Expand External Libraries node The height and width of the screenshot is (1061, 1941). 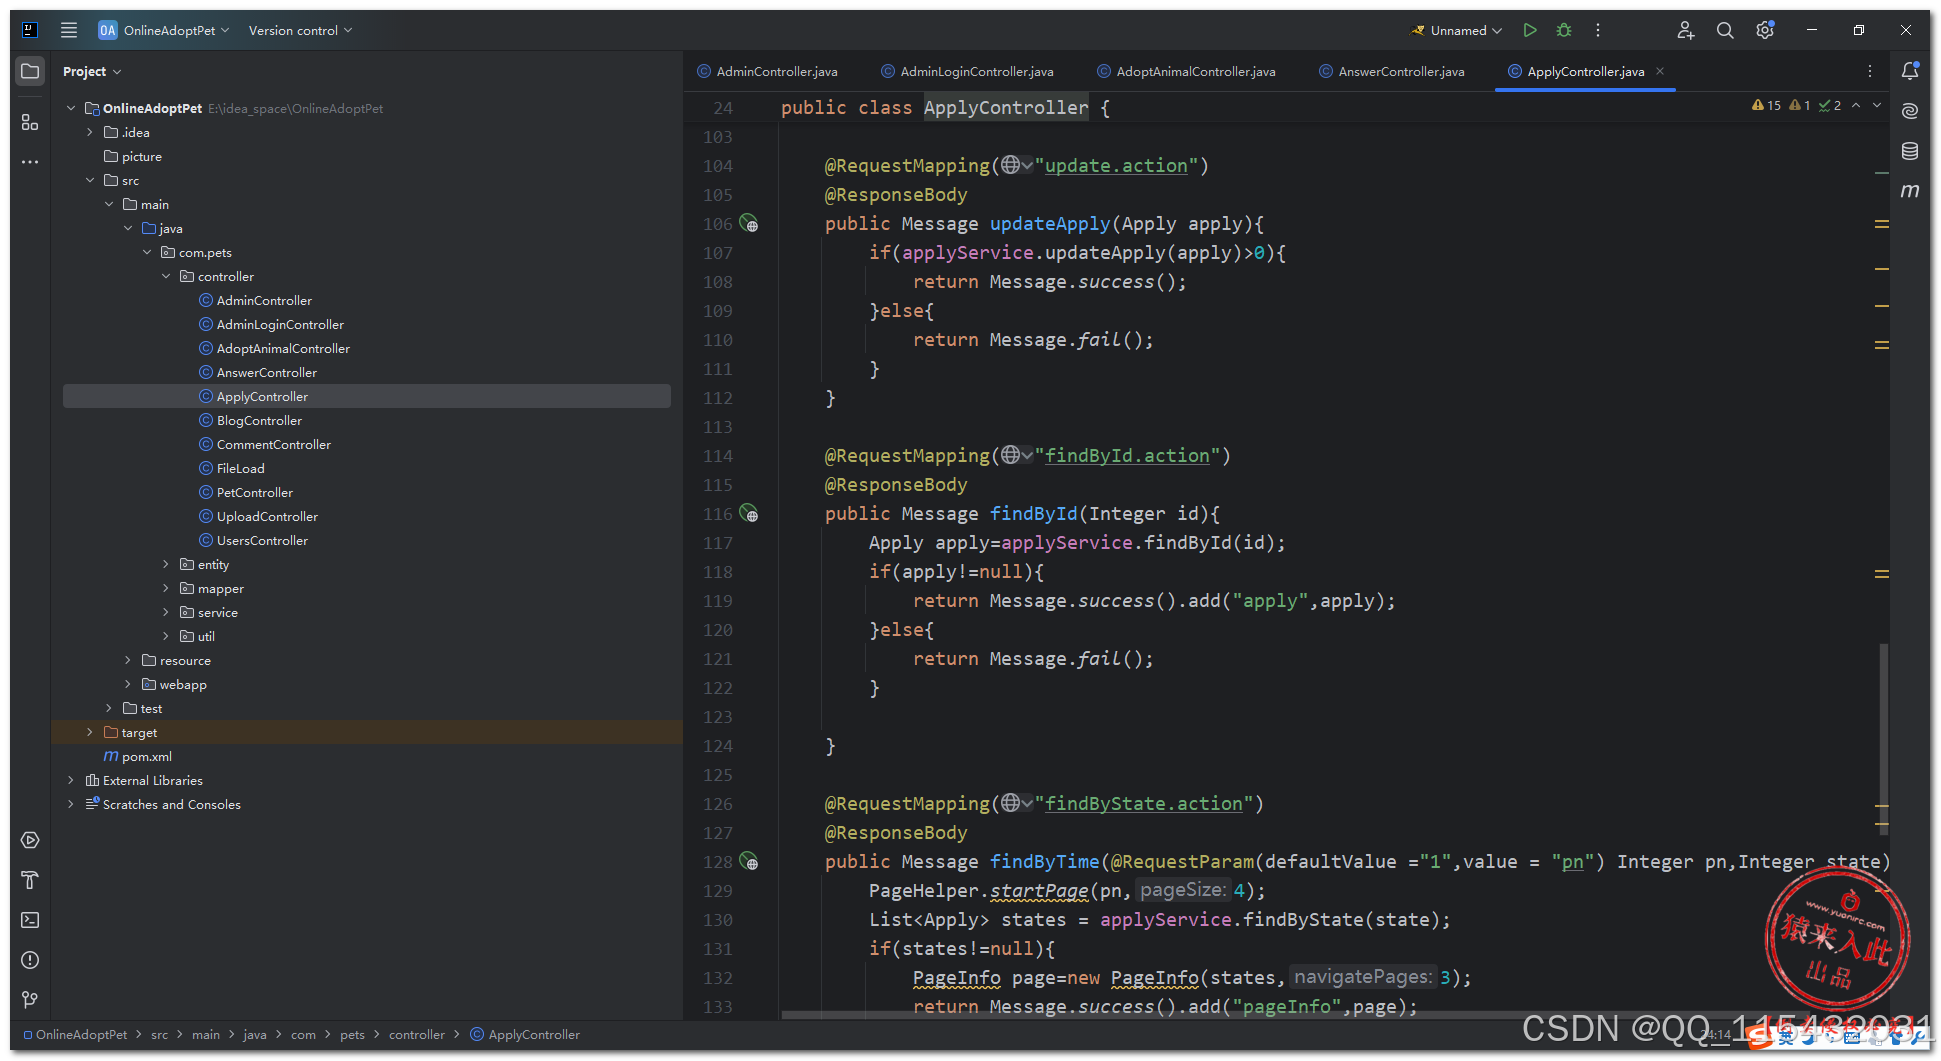(71, 780)
